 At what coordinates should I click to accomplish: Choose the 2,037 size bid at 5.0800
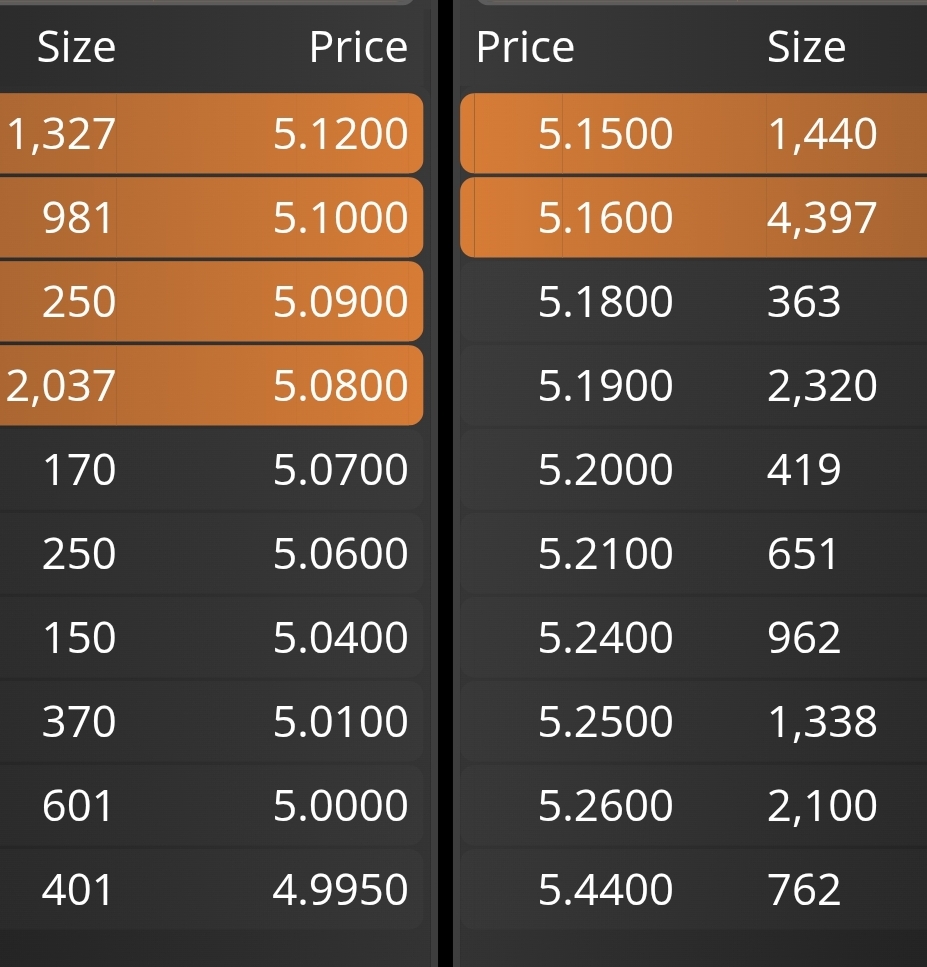[x=212, y=385]
